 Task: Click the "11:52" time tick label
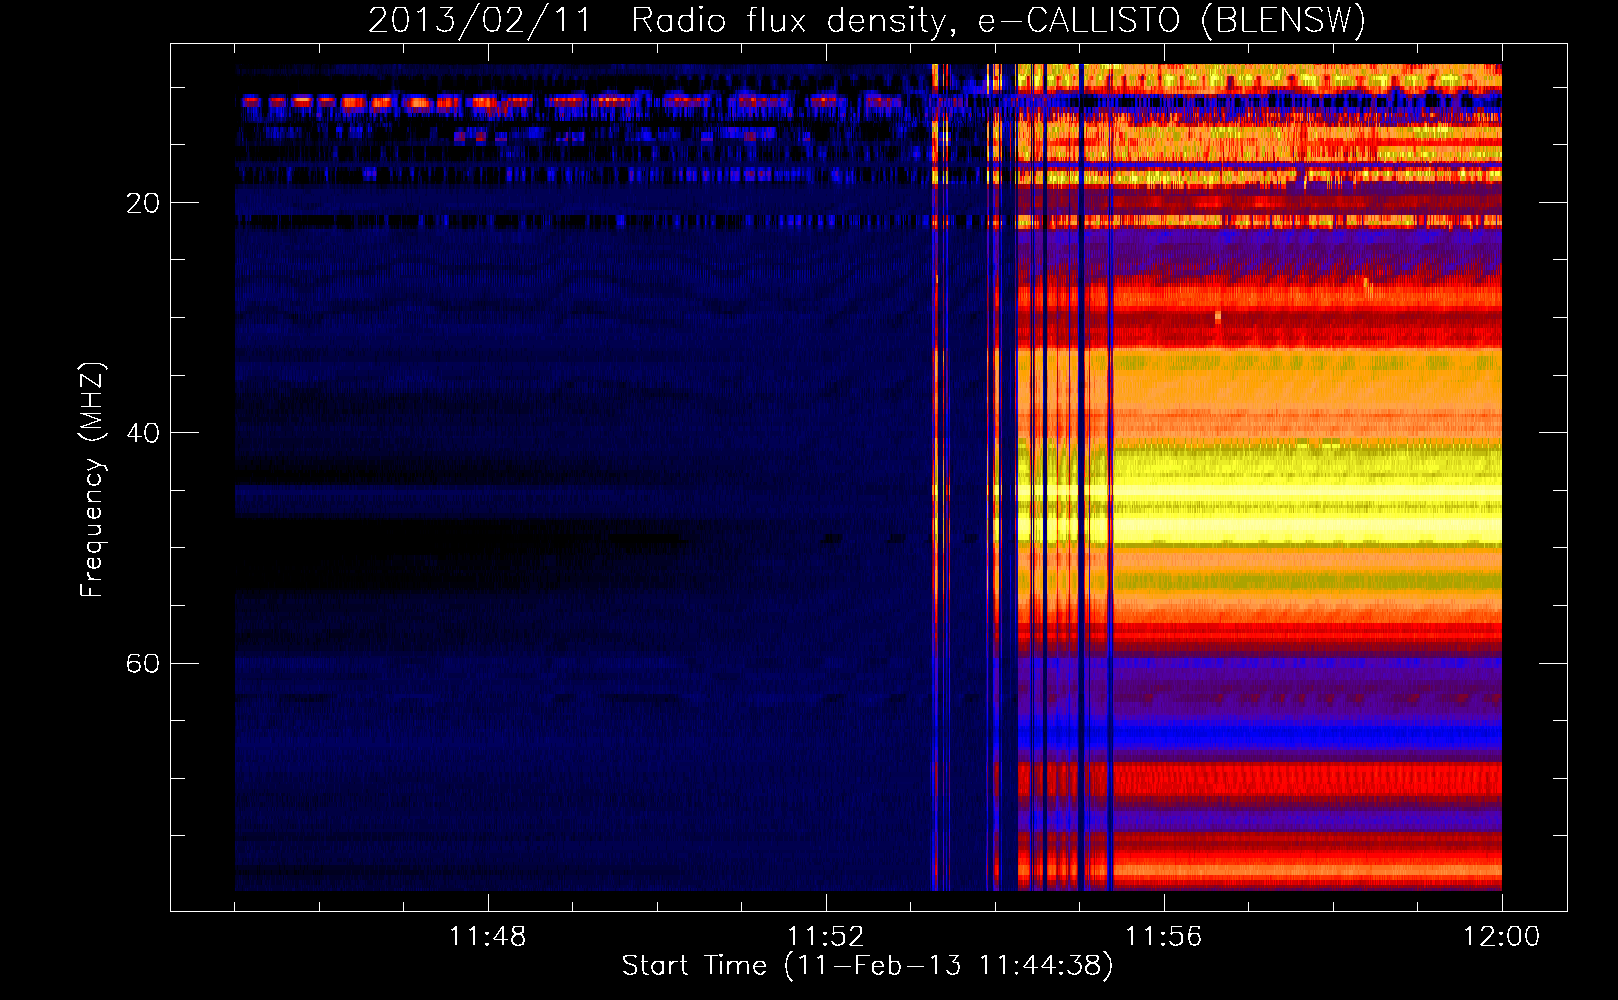pos(825,937)
